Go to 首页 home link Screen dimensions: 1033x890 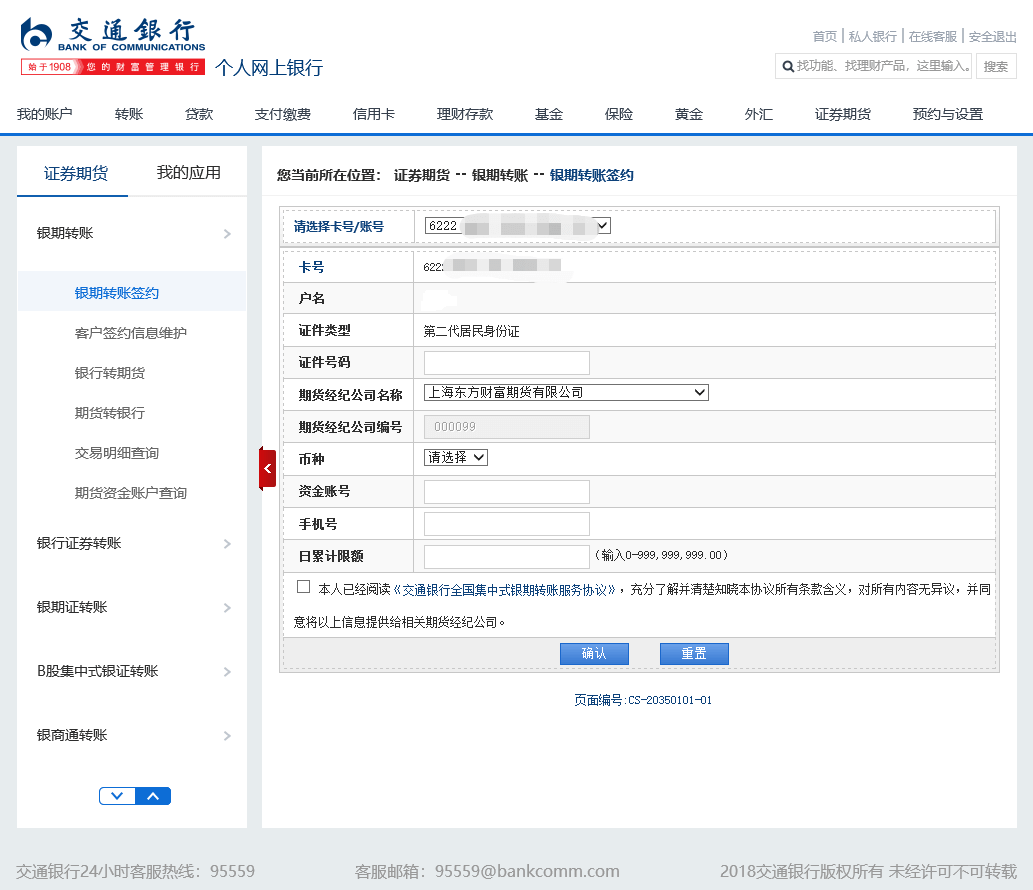pos(824,36)
